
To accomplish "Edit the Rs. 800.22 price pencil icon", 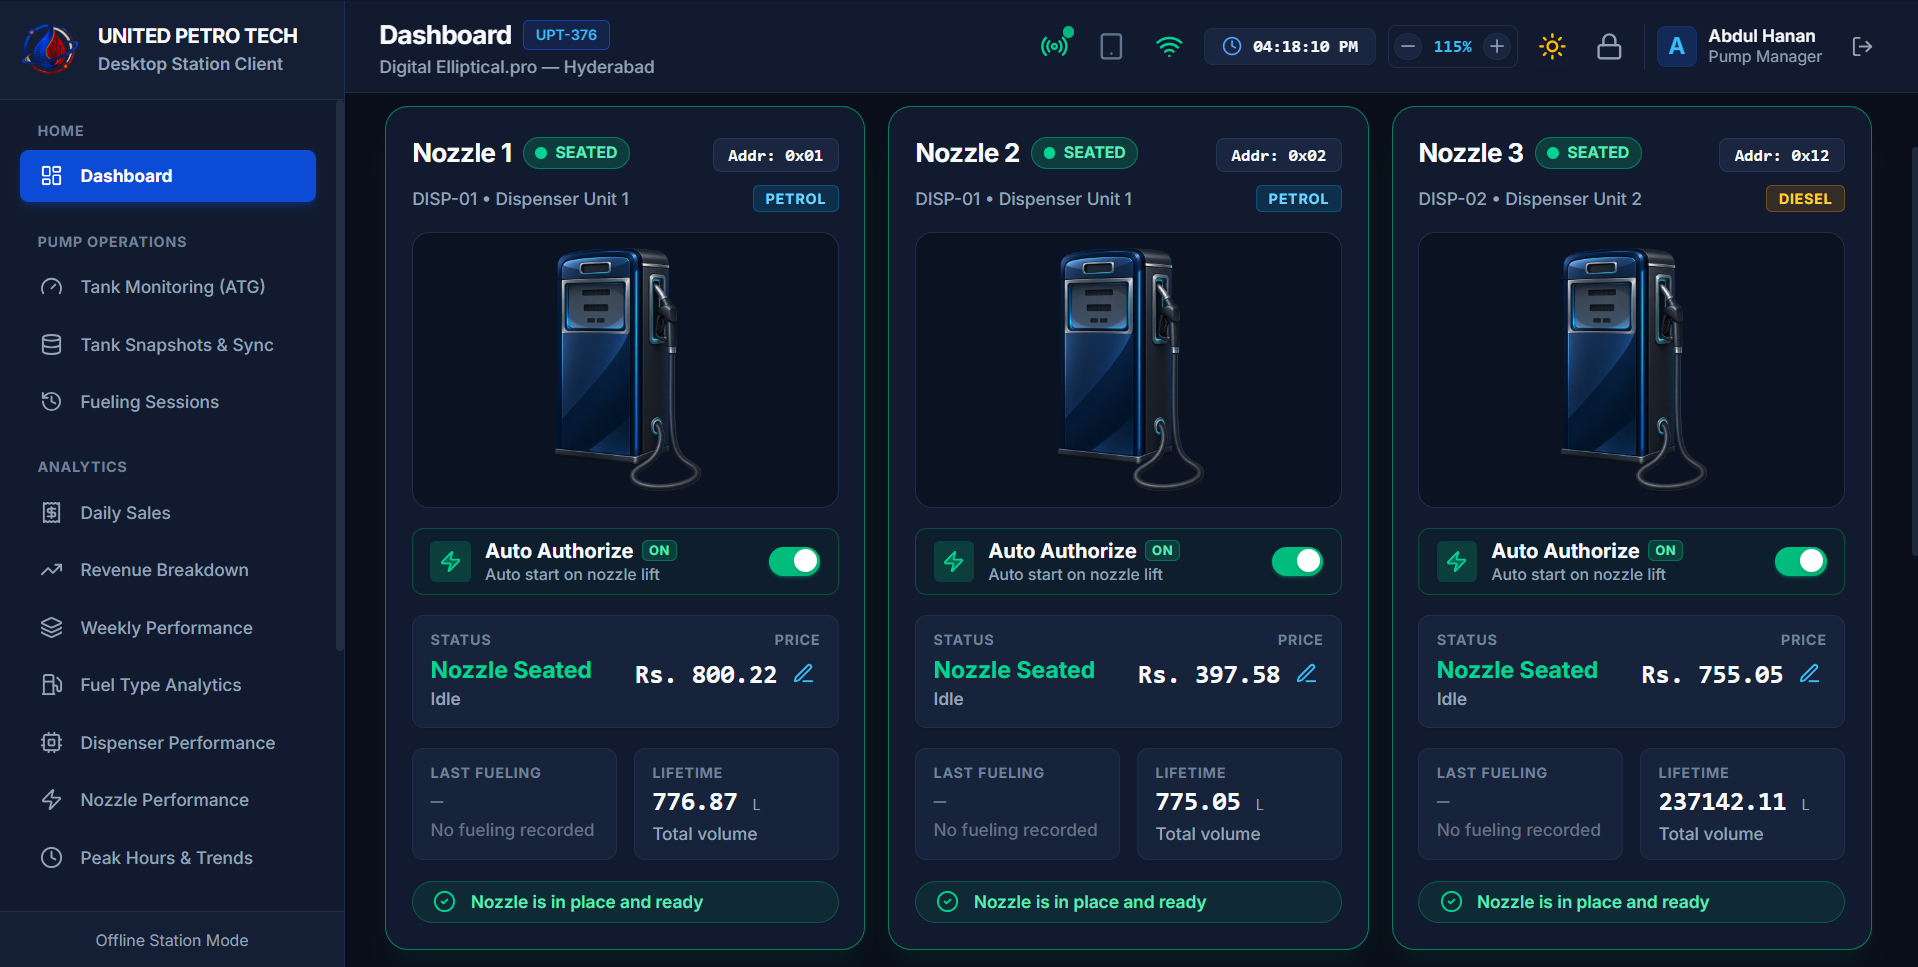I will click(804, 674).
